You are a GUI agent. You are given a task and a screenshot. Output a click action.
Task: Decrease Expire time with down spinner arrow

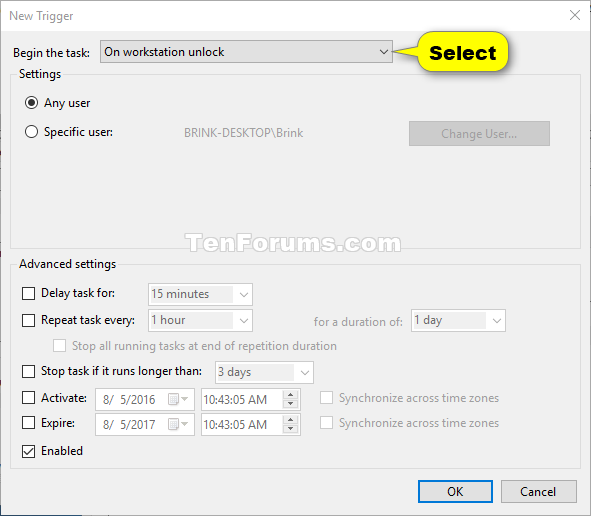[x=290, y=429]
